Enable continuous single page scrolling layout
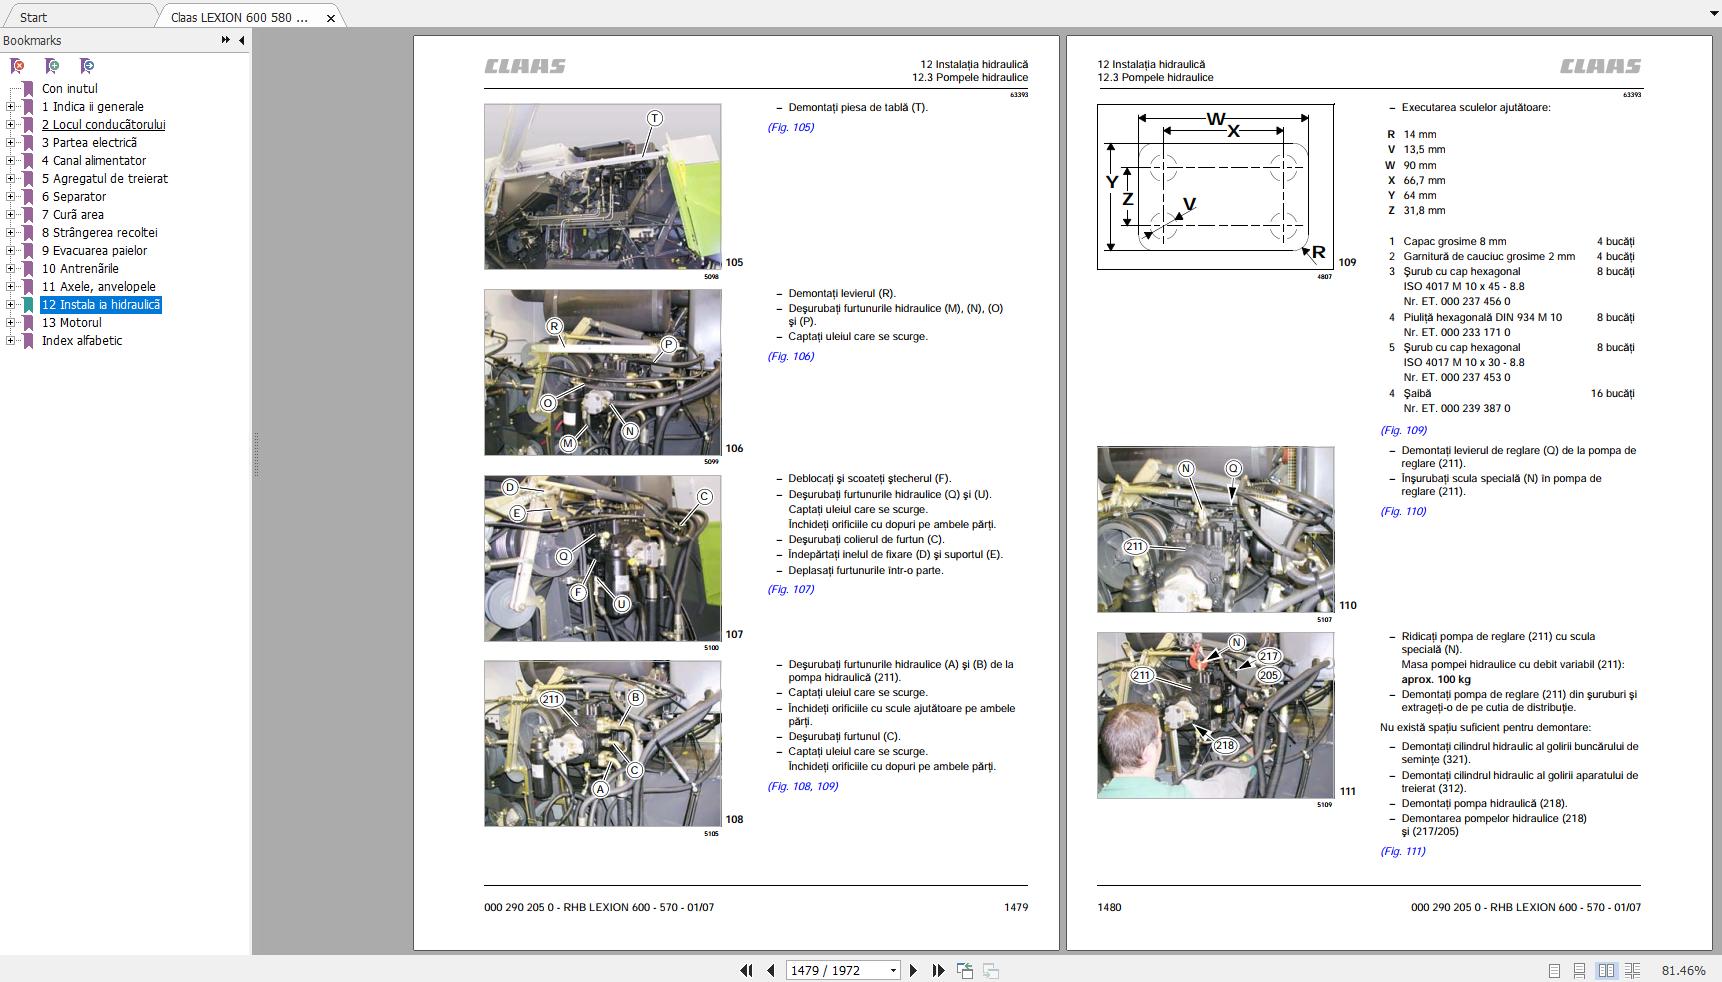This screenshot has height=982, width=1722. click(1579, 970)
